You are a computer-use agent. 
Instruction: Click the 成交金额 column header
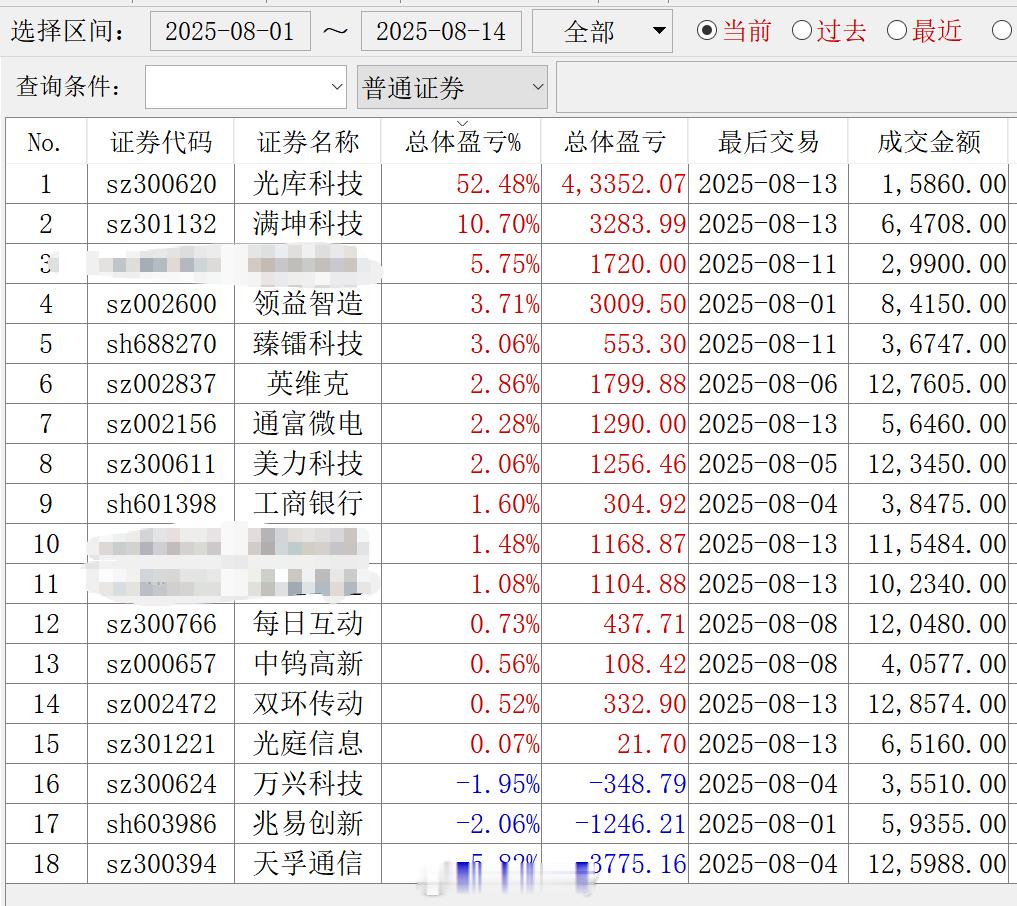tap(929, 142)
